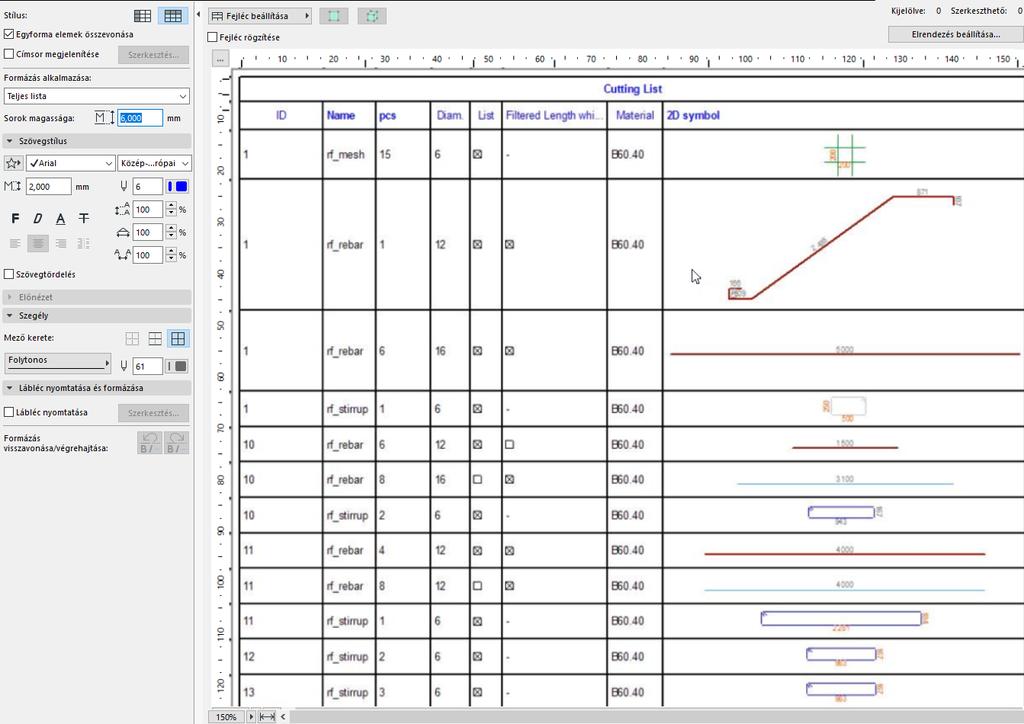Toggle italic D text formatting
Image resolution: width=1024 pixels, height=724 pixels.
[x=38, y=219]
